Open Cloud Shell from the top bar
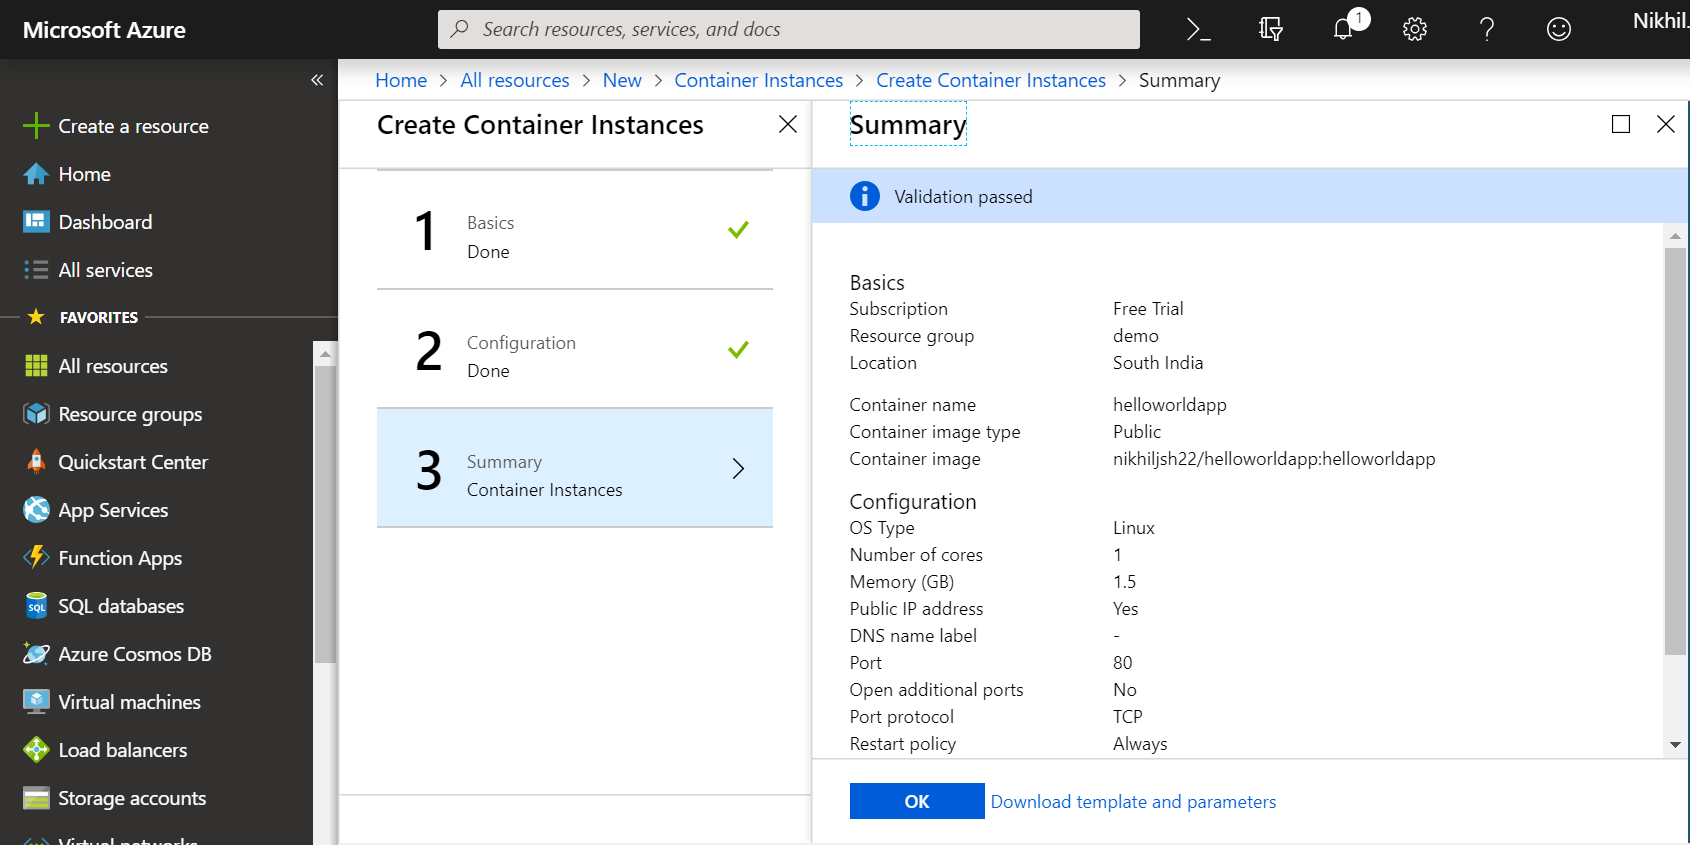 [1198, 29]
